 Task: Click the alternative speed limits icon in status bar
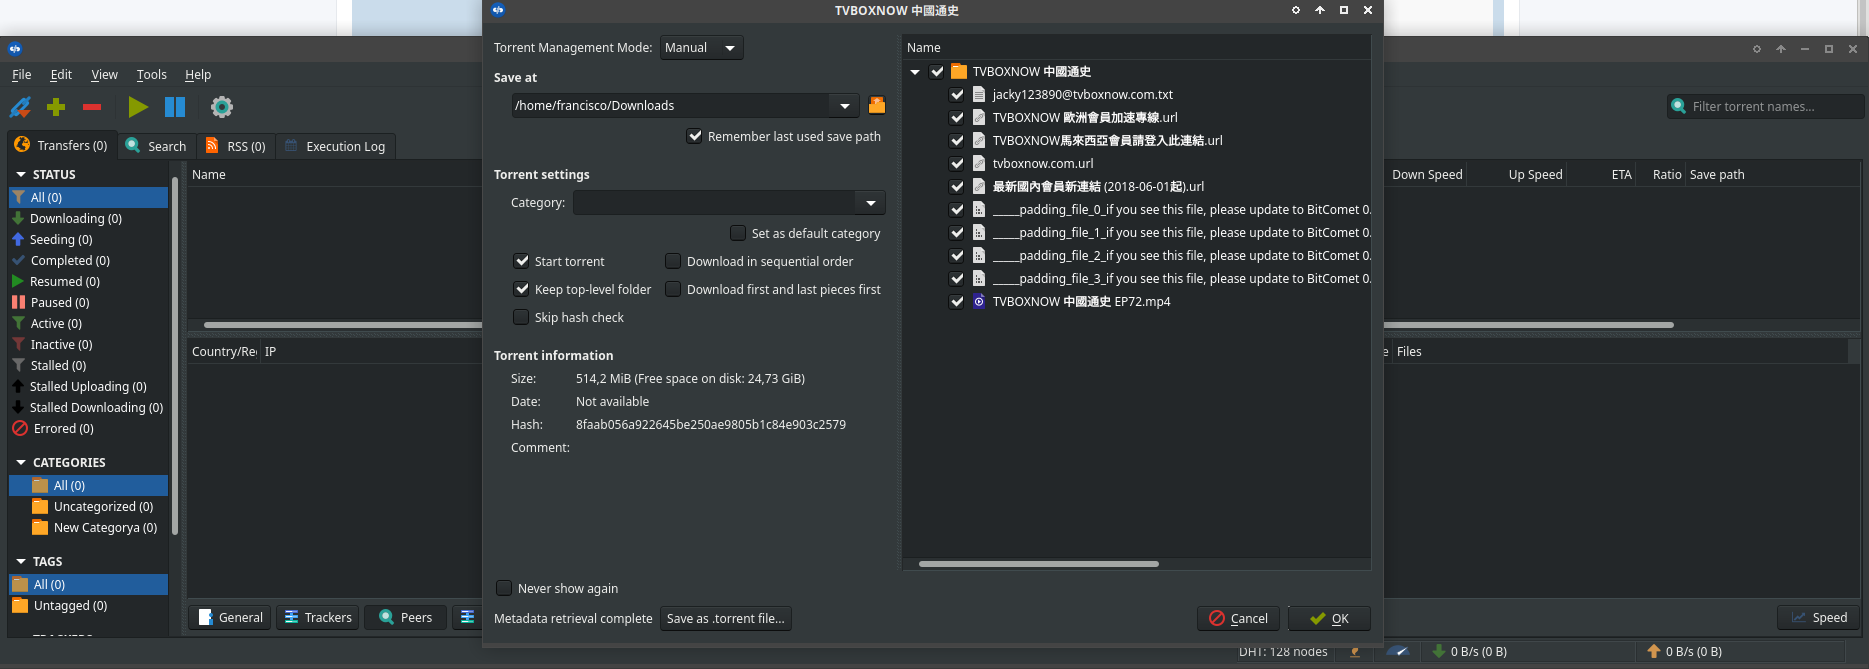[x=1399, y=651]
